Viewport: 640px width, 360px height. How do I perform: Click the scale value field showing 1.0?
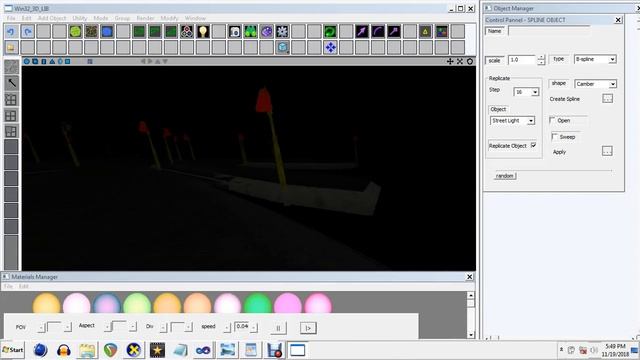[522, 60]
